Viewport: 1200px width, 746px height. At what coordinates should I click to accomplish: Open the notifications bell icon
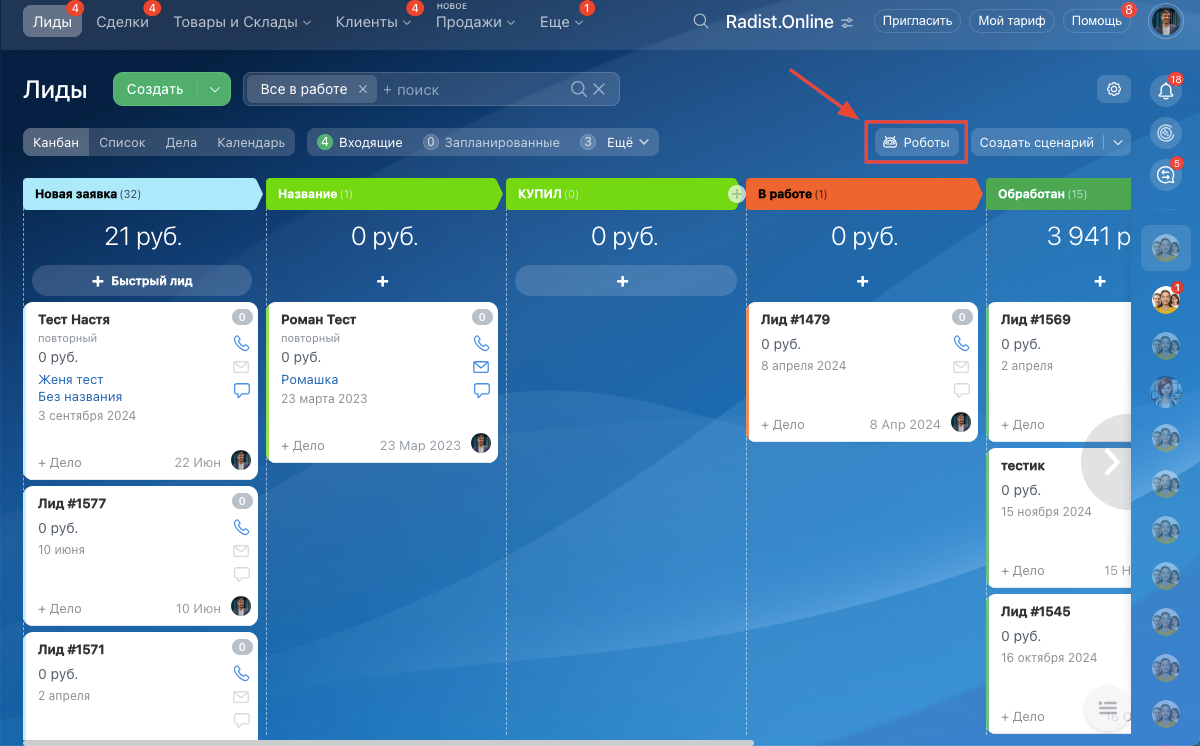point(1165,91)
